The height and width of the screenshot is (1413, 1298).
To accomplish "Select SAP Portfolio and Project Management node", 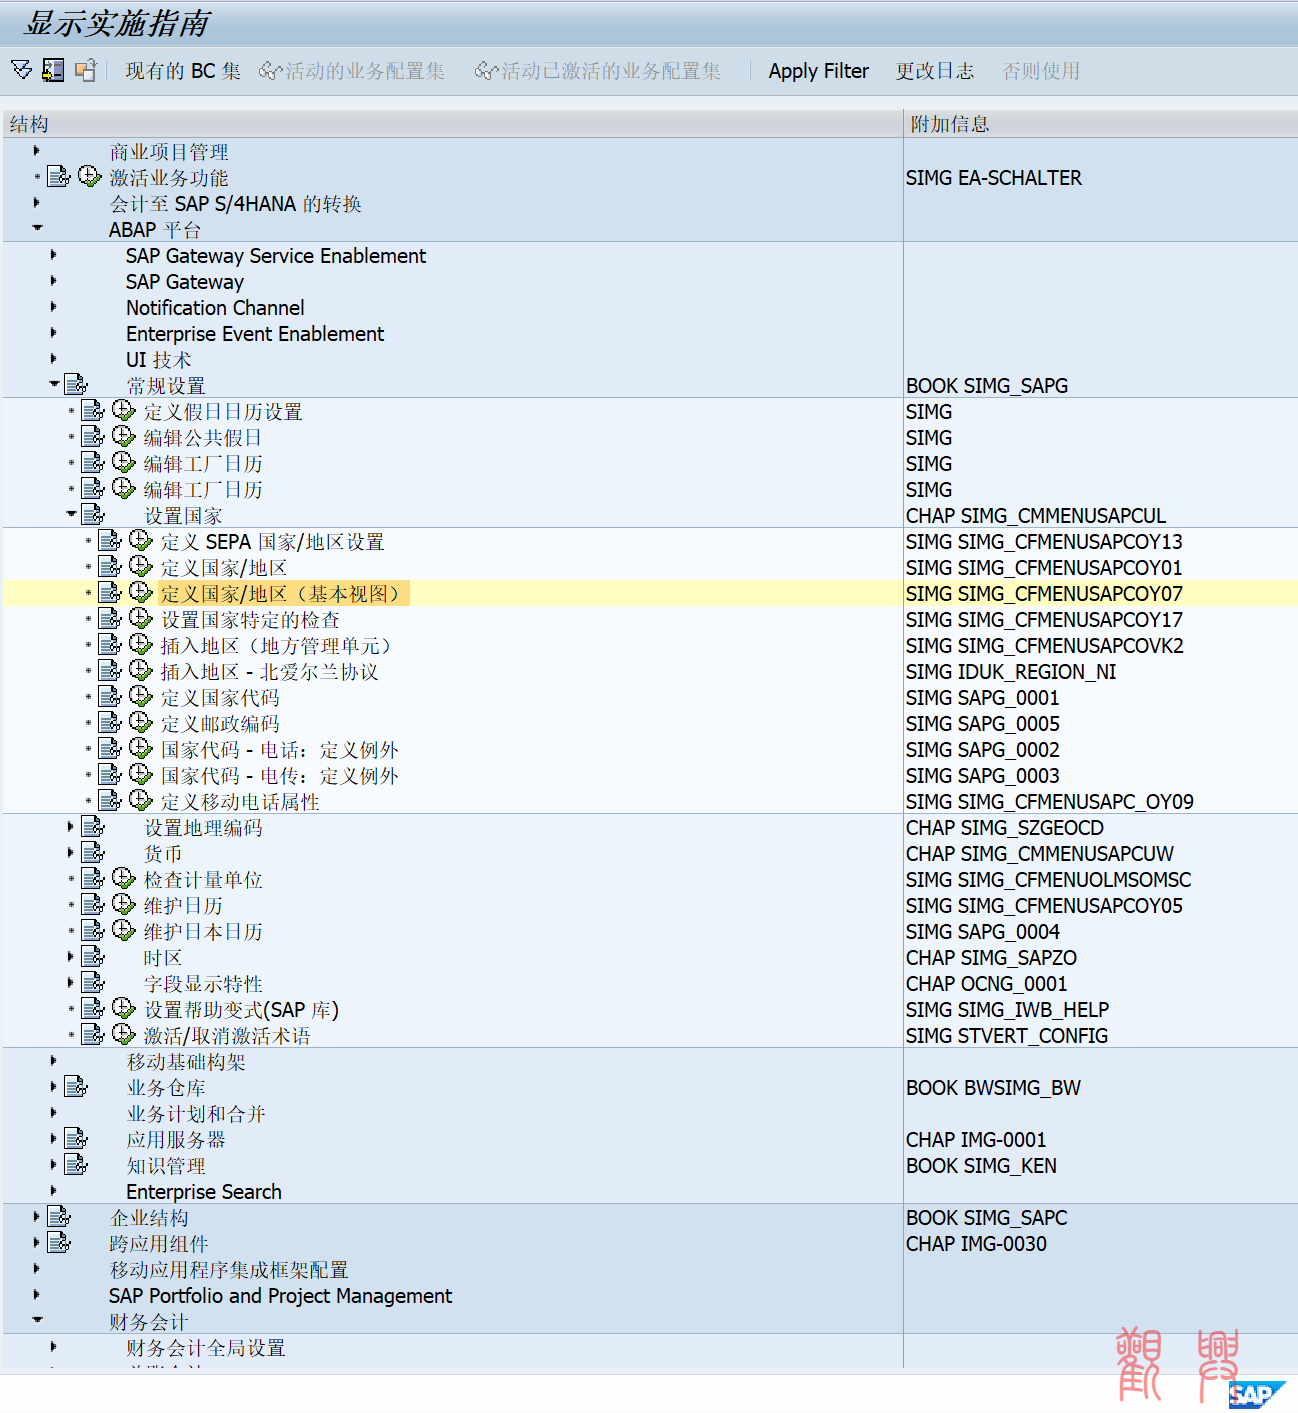I will [281, 1296].
